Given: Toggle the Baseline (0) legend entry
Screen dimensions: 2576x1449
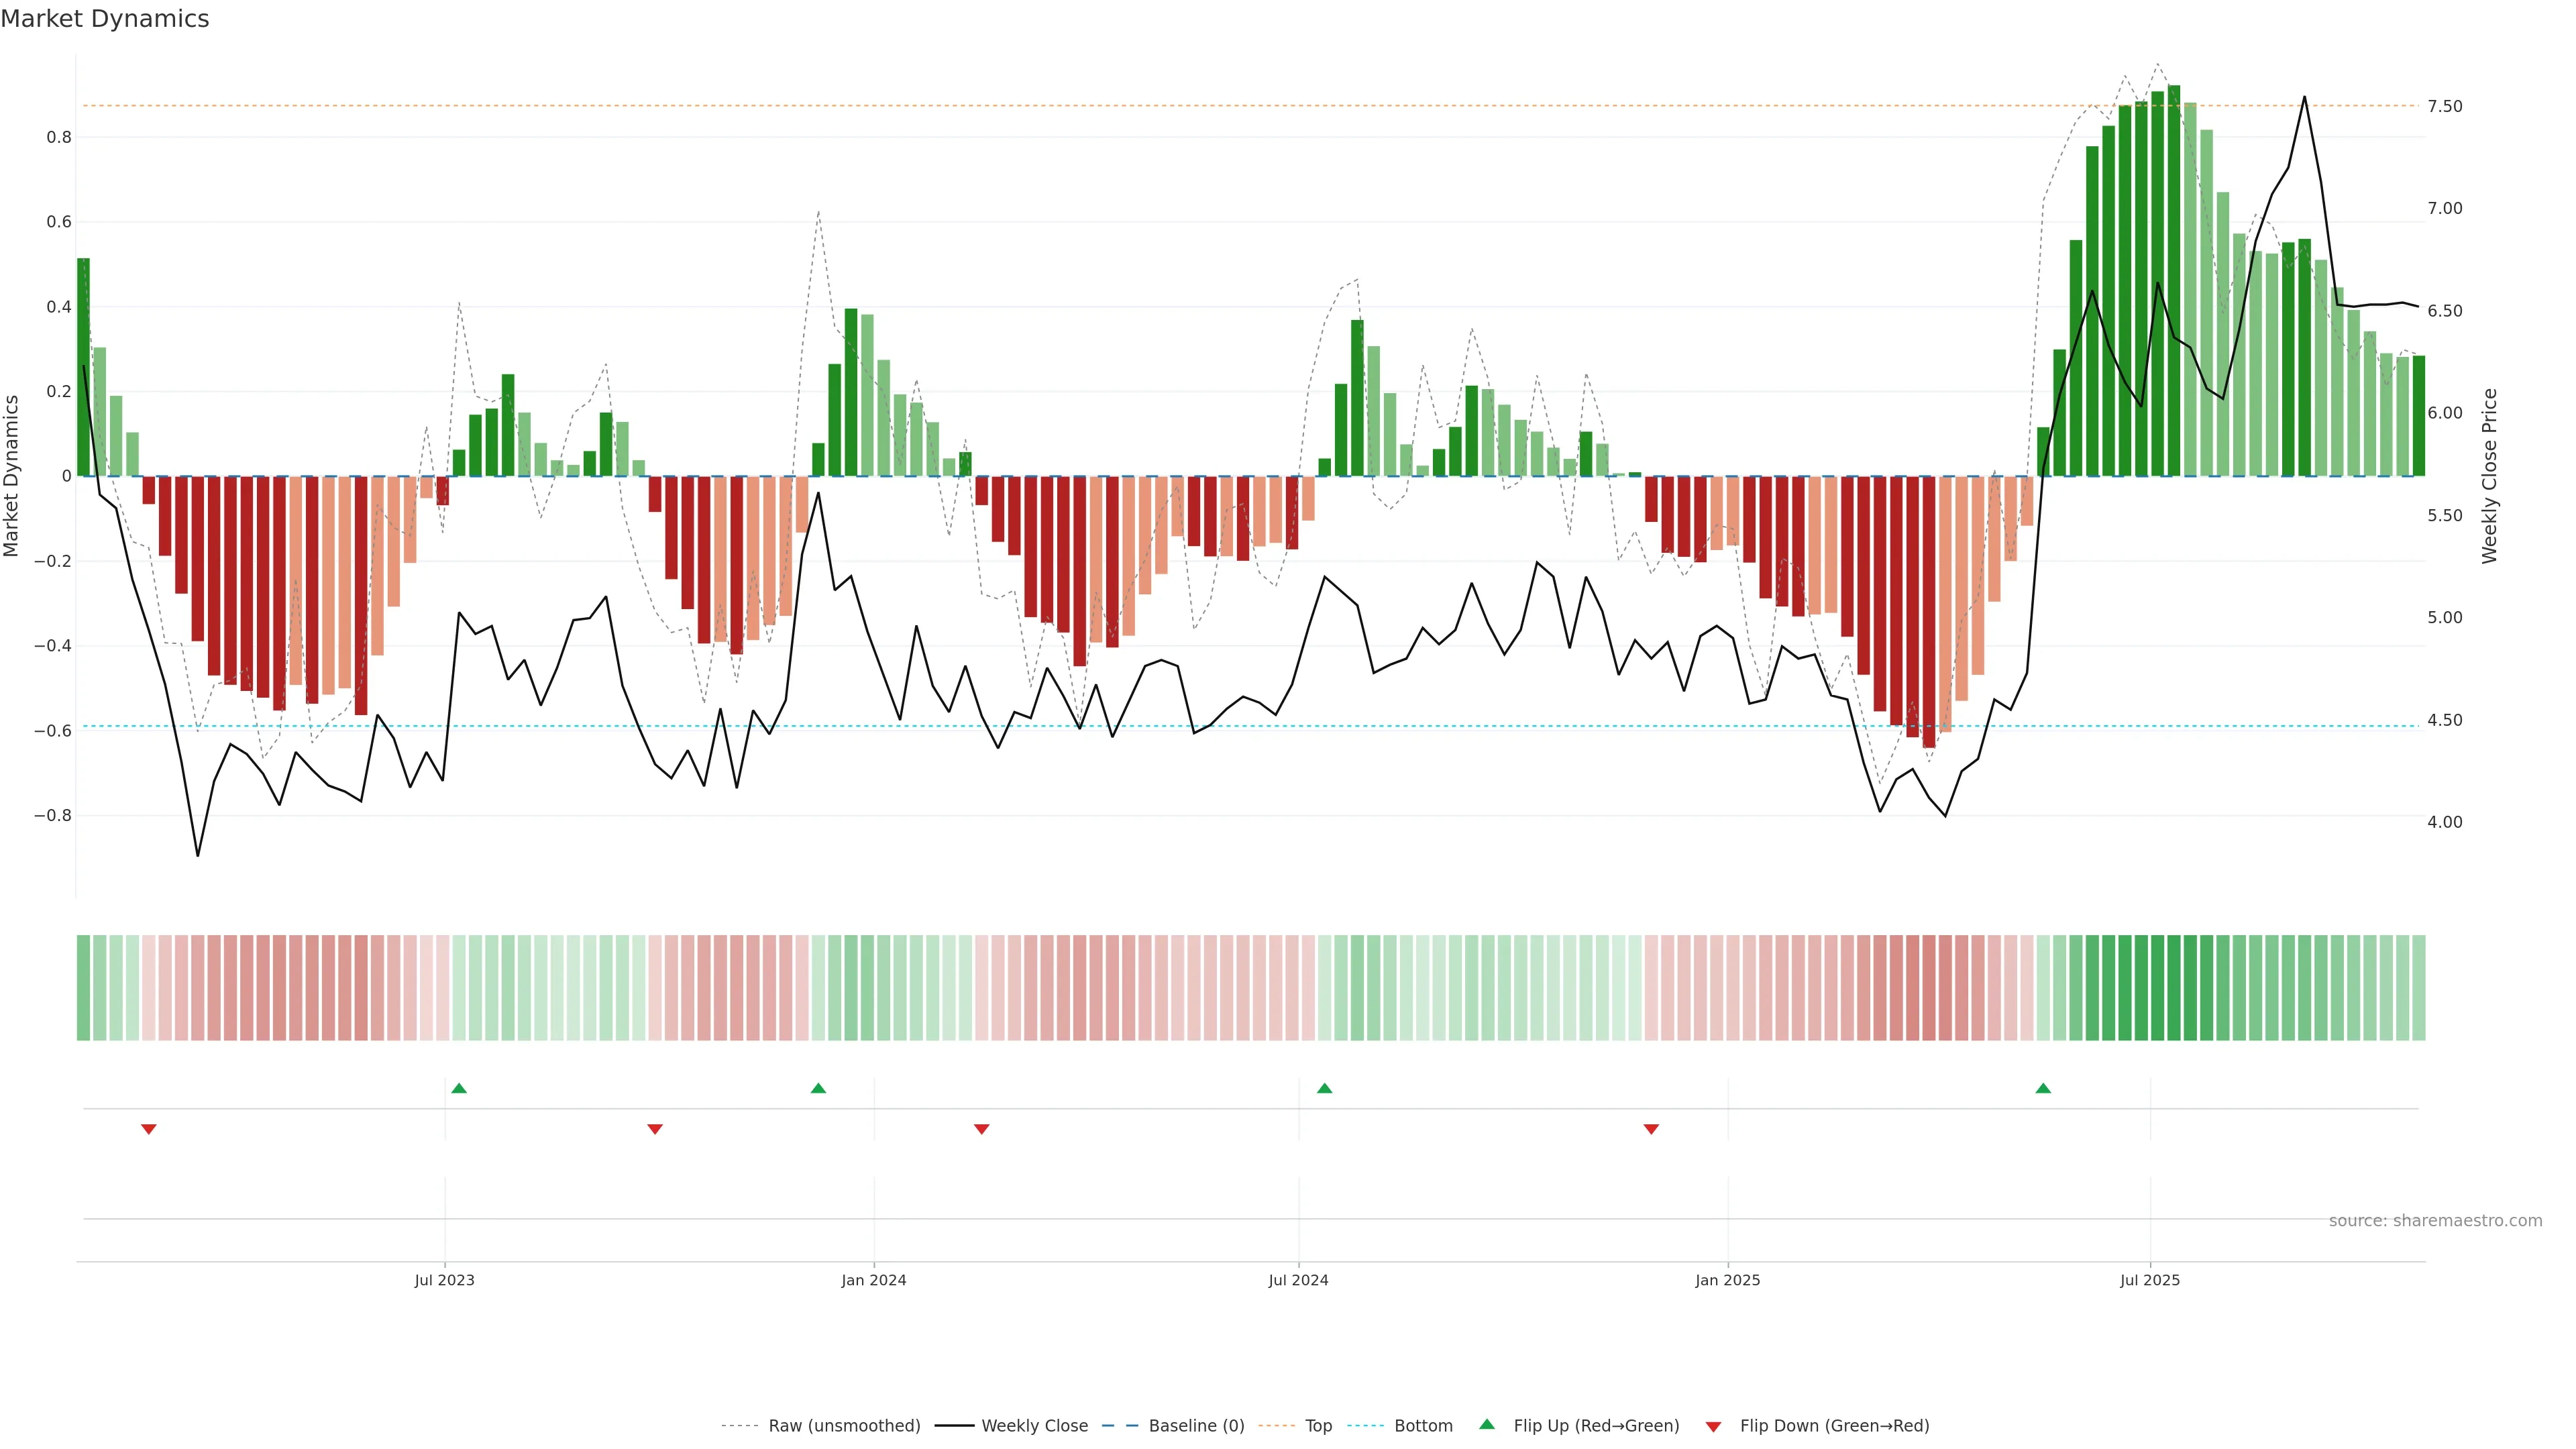Looking at the screenshot, I should click(x=1196, y=1425).
